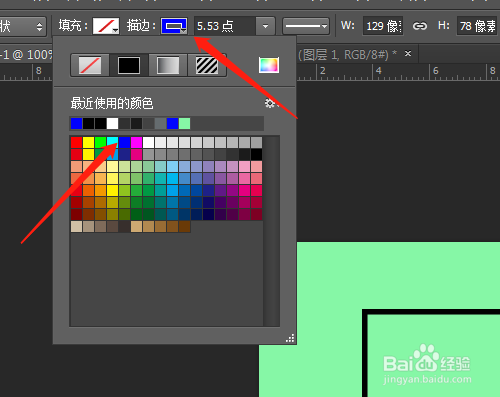Open the stroke (描边) swatch dropdown

point(174,26)
